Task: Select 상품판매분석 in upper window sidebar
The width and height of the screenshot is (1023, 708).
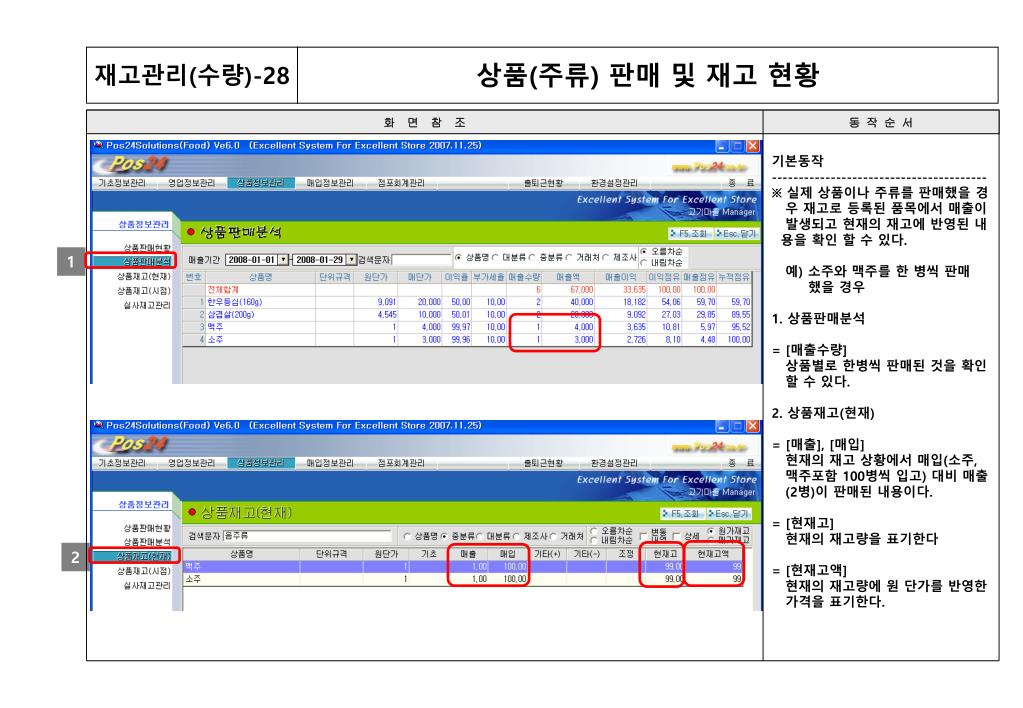Action: pos(147,262)
